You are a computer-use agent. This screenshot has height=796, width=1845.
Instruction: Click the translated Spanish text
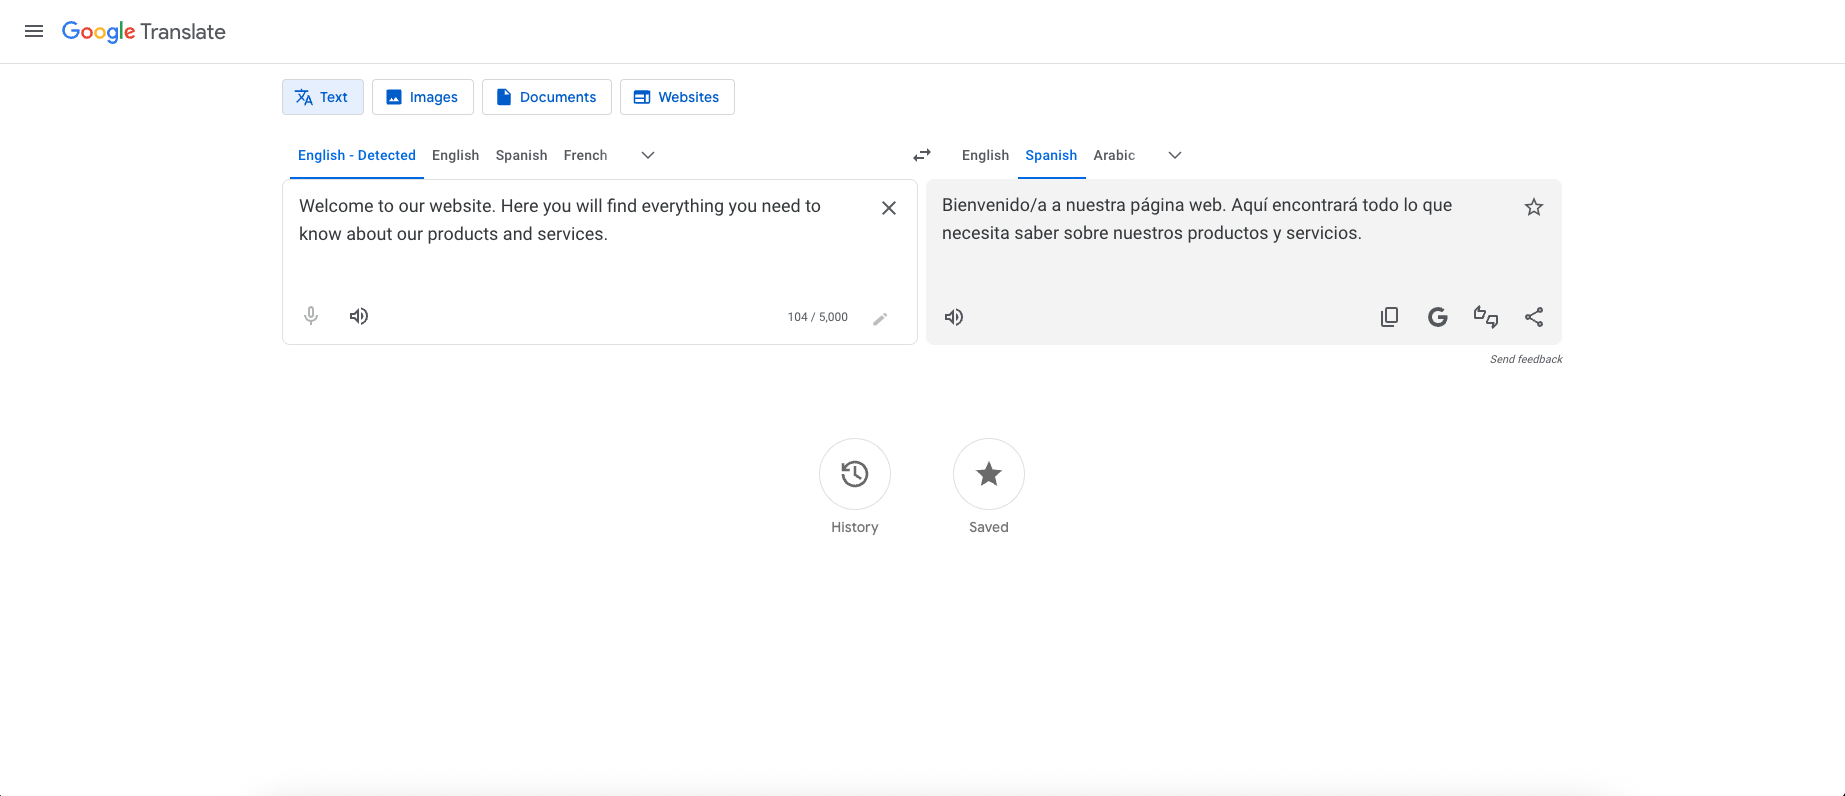coord(1197,219)
